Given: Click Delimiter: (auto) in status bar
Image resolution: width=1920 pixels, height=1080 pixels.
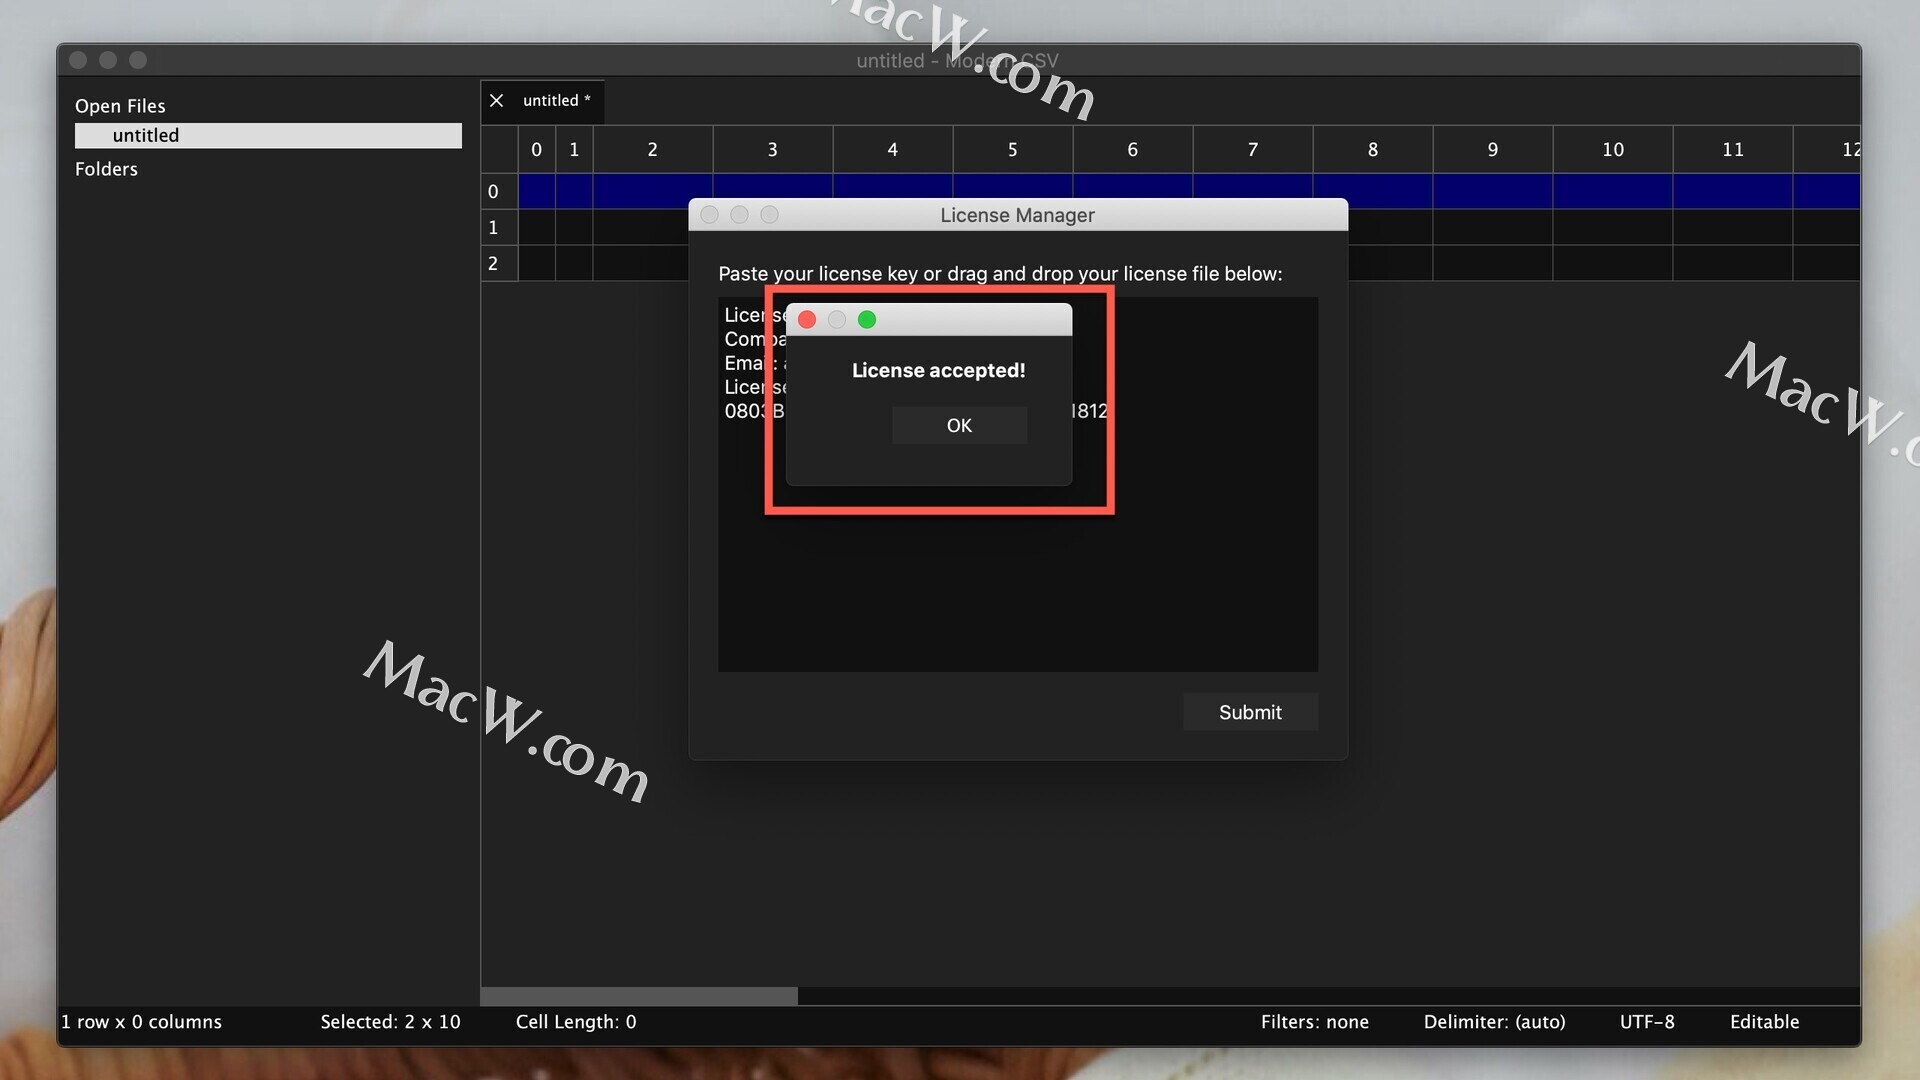Looking at the screenshot, I should (1494, 1022).
